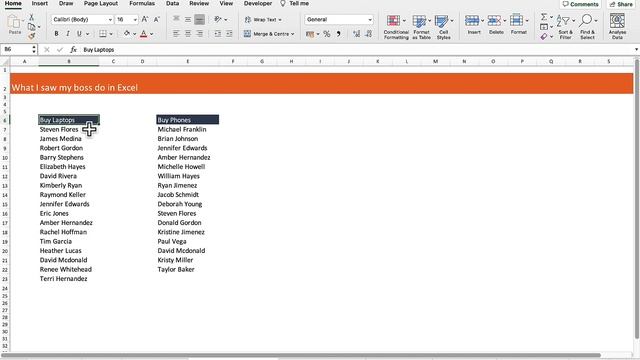The image size is (640, 360).
Task: Toggle Align Right horizontal alignment
Action: tap(200, 33)
